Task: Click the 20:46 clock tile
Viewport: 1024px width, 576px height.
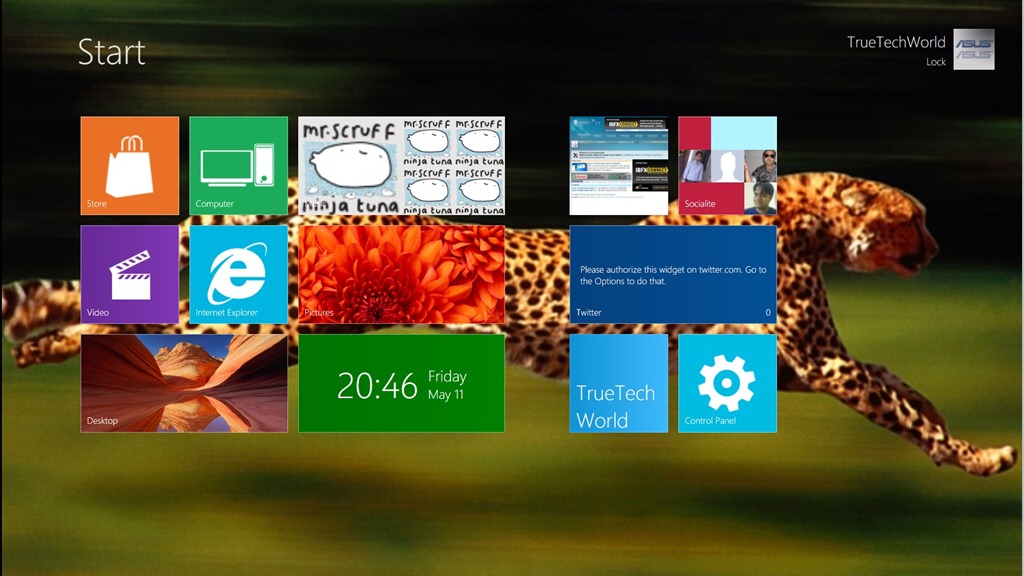Action: (x=402, y=383)
